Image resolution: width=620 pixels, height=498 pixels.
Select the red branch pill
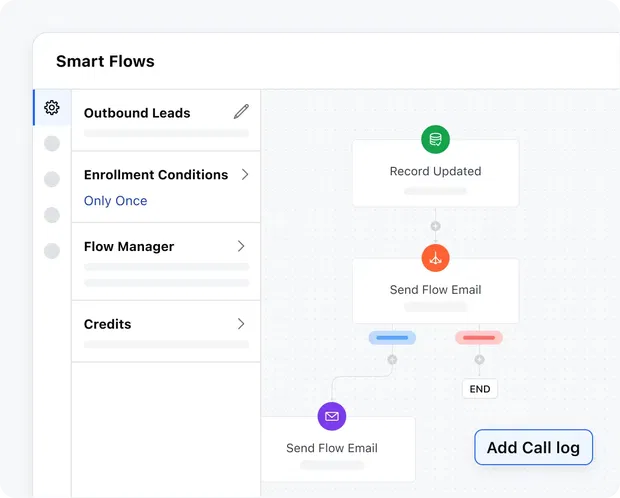[x=479, y=338]
